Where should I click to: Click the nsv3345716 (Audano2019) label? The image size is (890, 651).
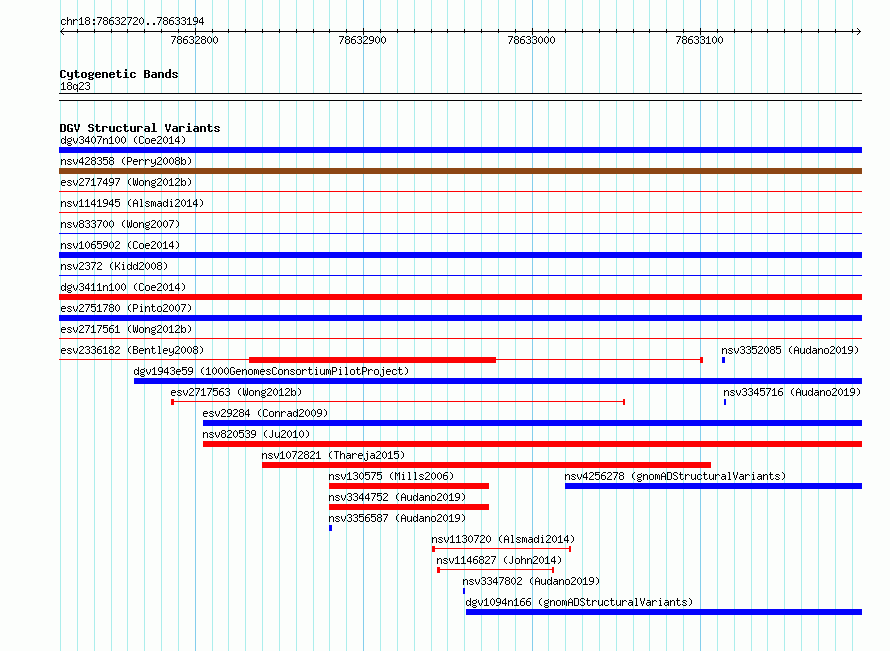coord(792,392)
